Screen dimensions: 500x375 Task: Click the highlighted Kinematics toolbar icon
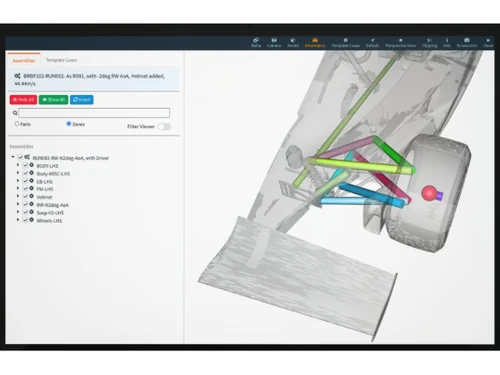315,43
